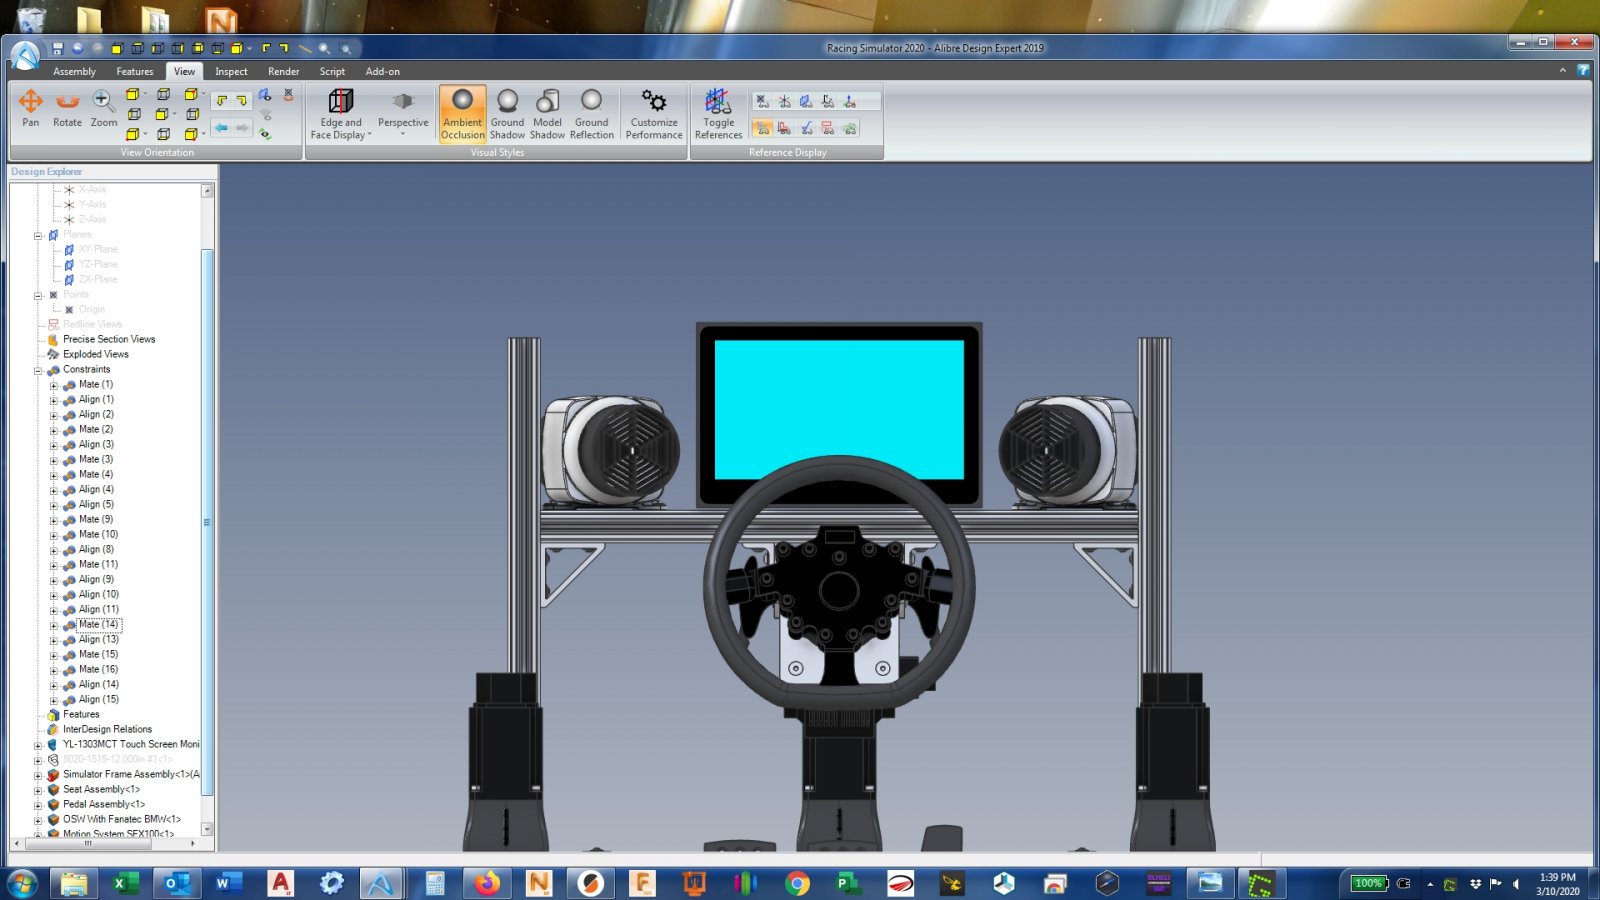
Task: Click the Design Explorer vertical scrollbar
Action: click(x=207, y=520)
